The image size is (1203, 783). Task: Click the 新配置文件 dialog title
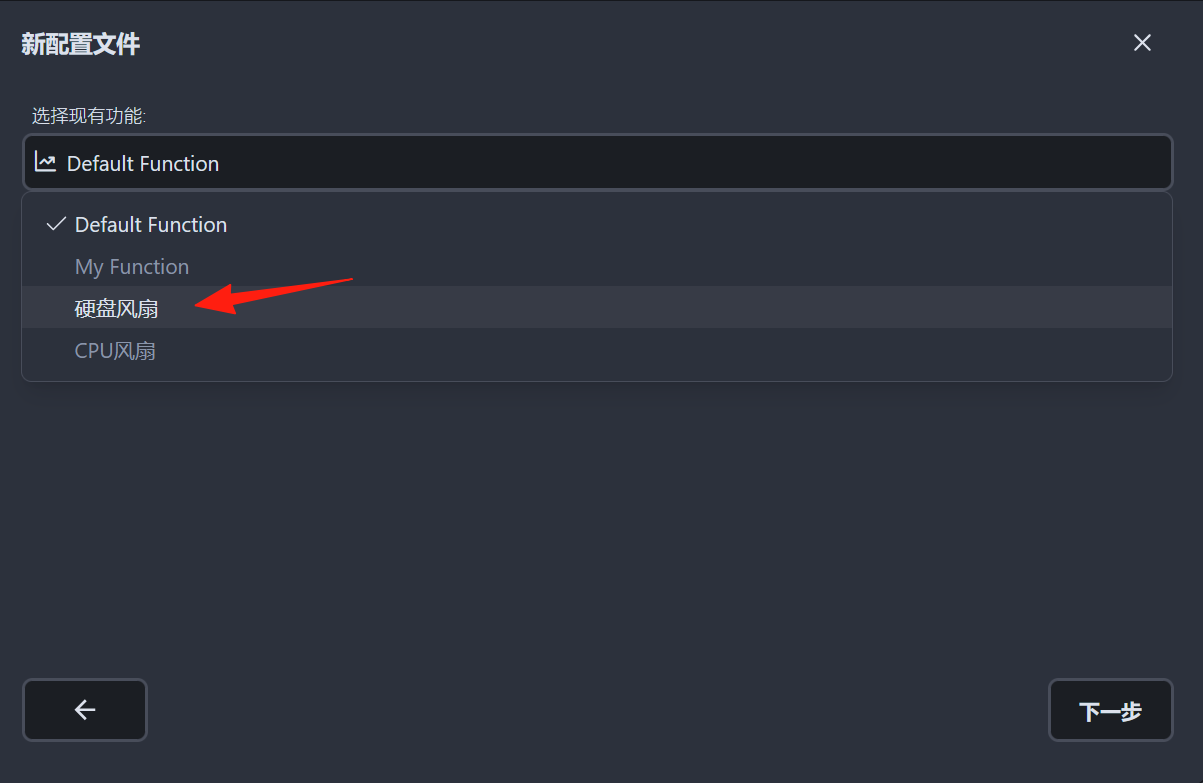coord(81,44)
